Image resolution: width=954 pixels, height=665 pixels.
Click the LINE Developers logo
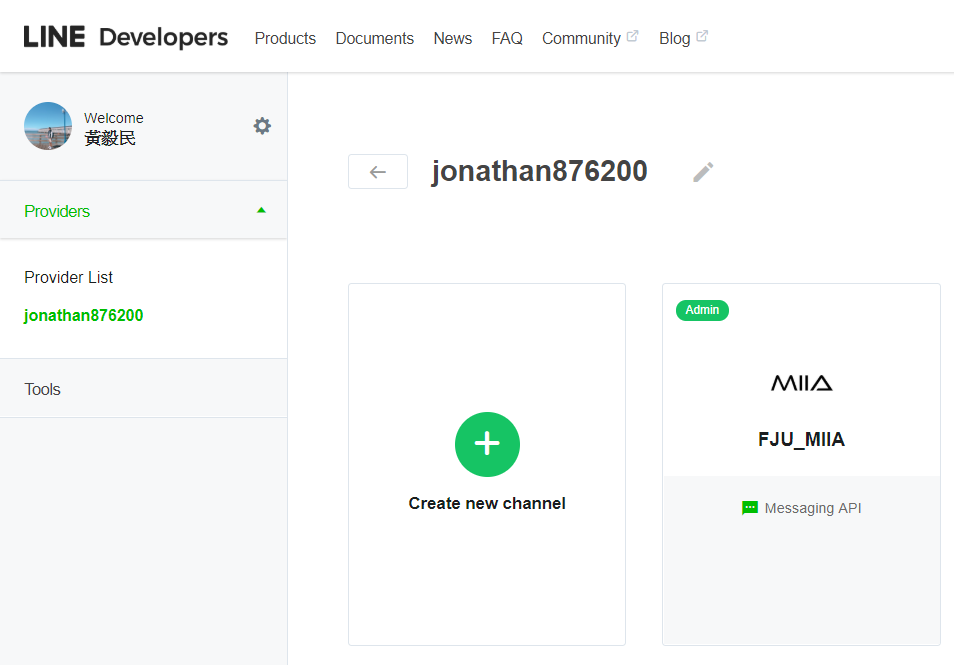pos(126,38)
